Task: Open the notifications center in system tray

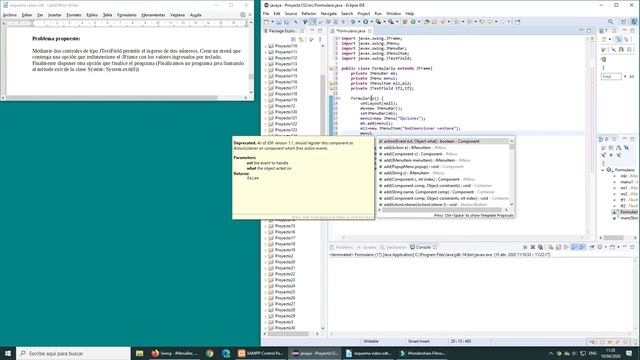Action: point(629,353)
